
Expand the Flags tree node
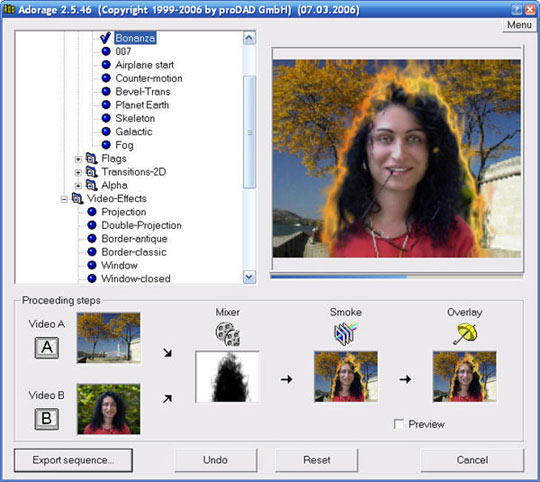(78, 159)
